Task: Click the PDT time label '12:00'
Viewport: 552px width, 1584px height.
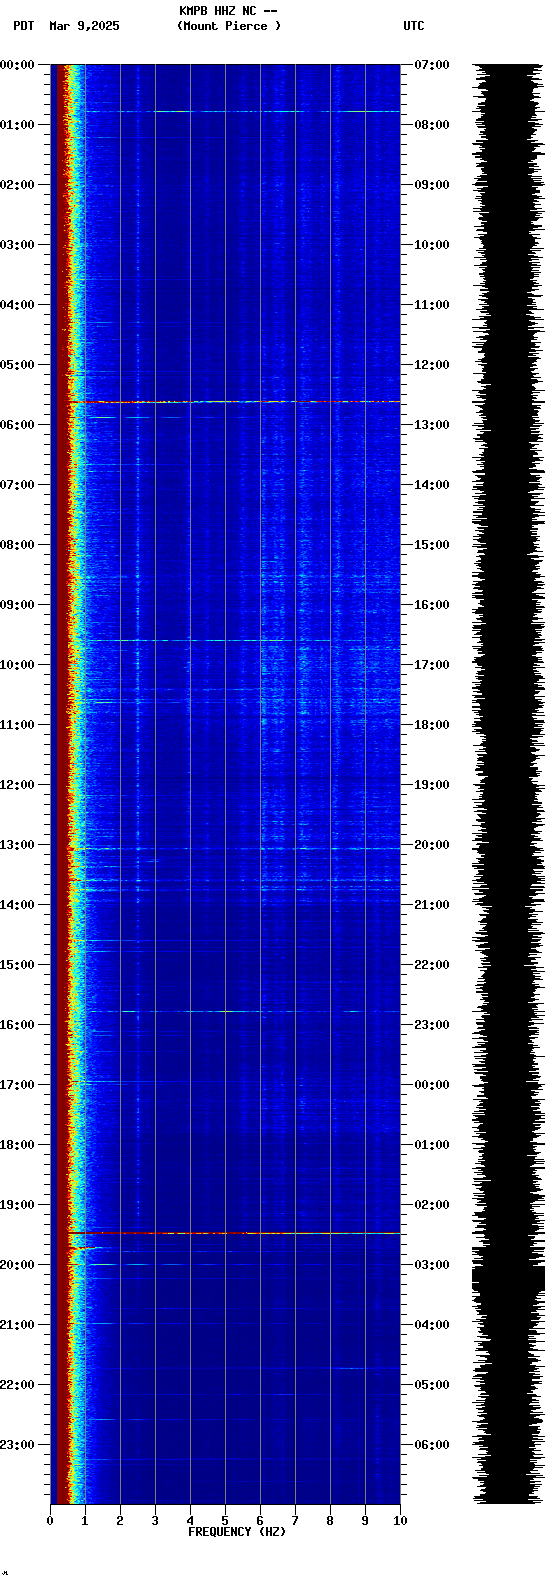Action: tap(17, 785)
